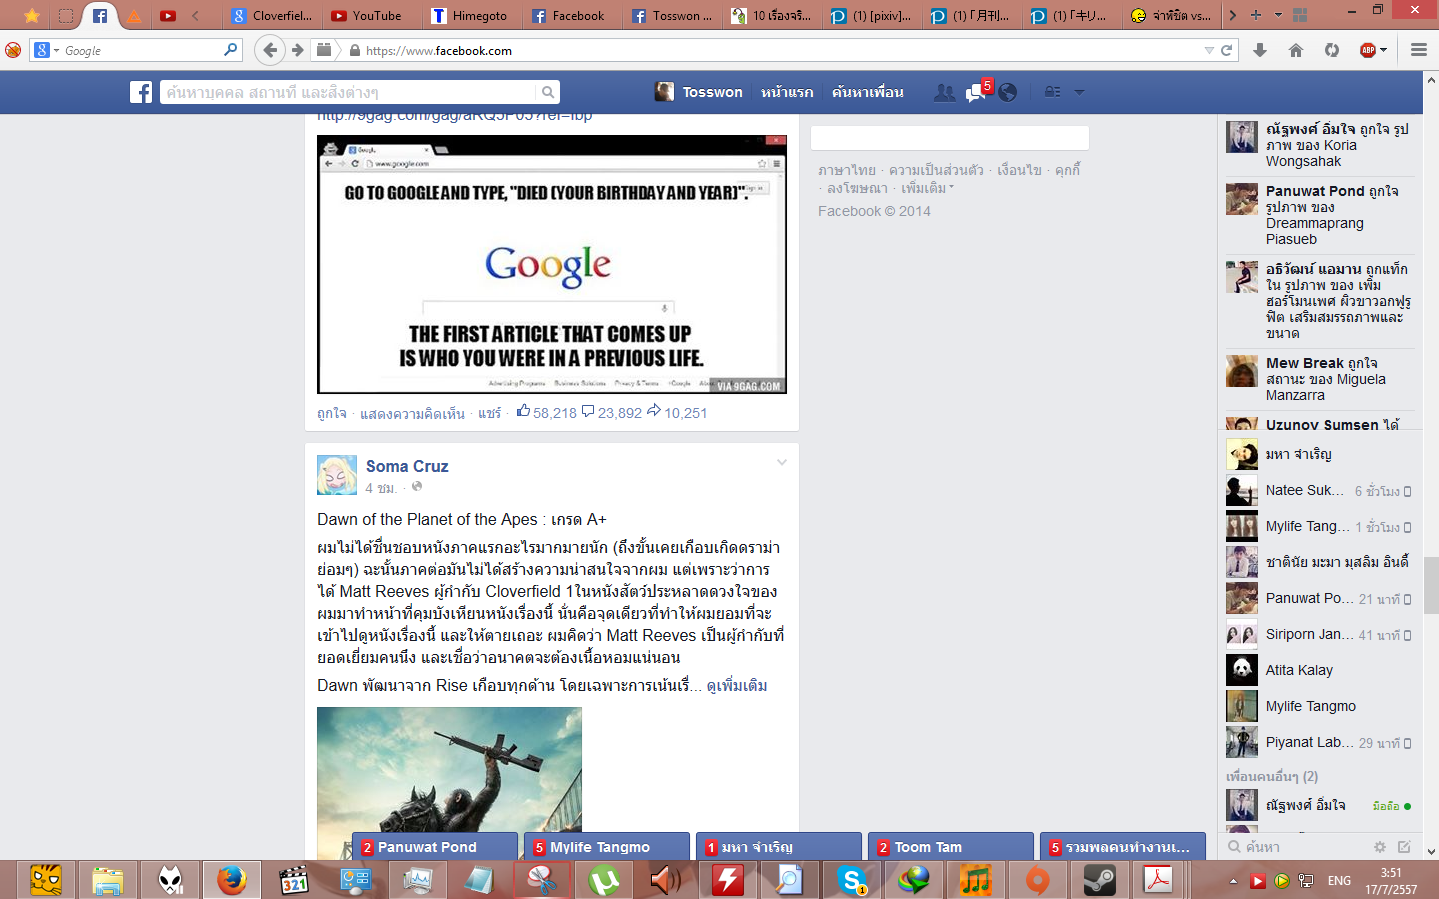The image size is (1439, 899).
Task: Switch to the (1) [pixiv]... tab
Action: pyautogui.click(x=872, y=15)
